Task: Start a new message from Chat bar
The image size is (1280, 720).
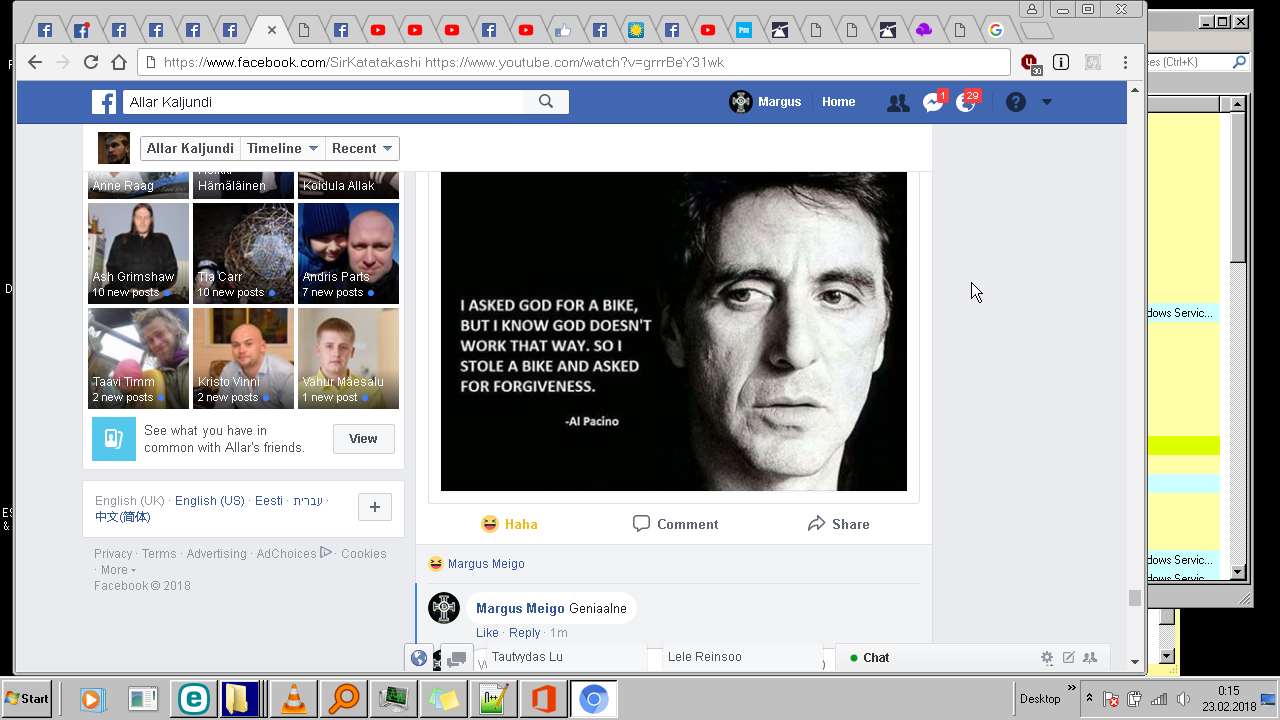Action: coord(1069,657)
